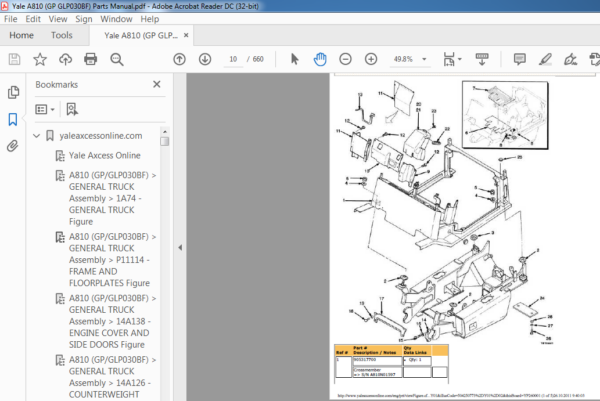
Task: Click the Crossmember description cell
Action: (377, 372)
